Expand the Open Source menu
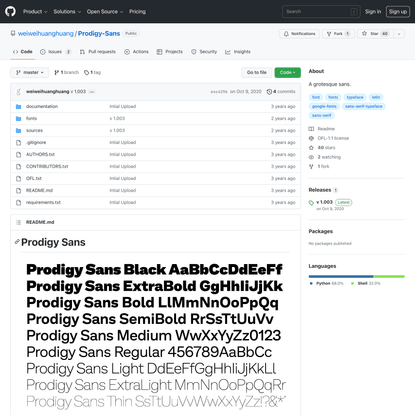The width and height of the screenshot is (415, 415). [105, 11]
